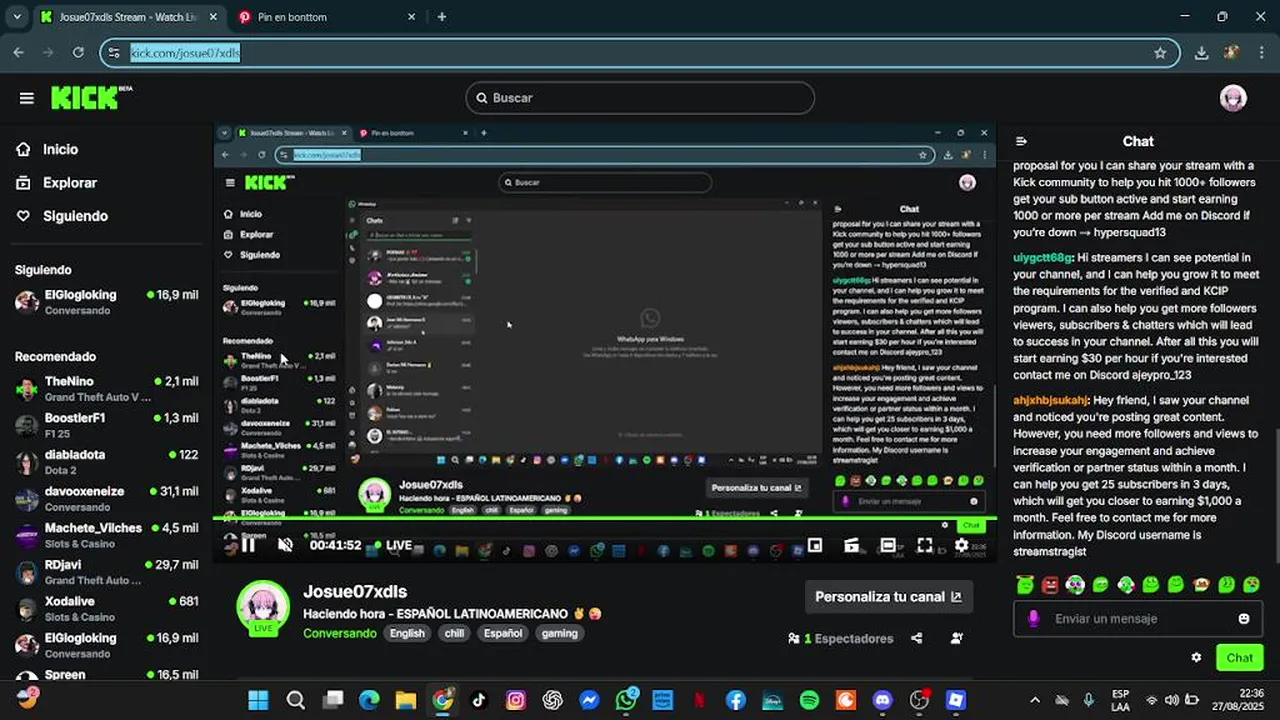Go back in browser history
The image size is (1280, 720).
pos(19,53)
